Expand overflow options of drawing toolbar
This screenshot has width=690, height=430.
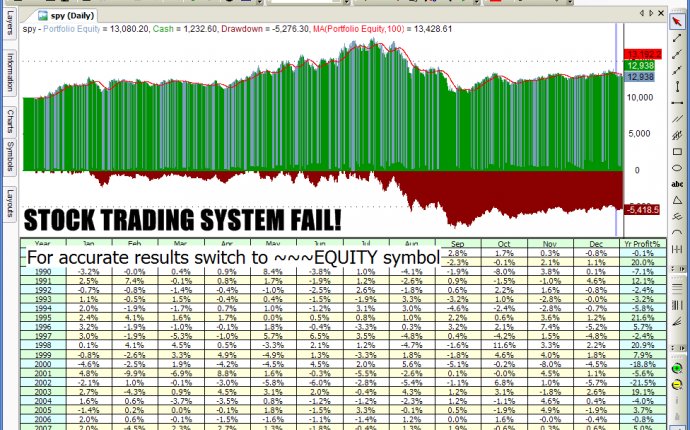point(677,268)
